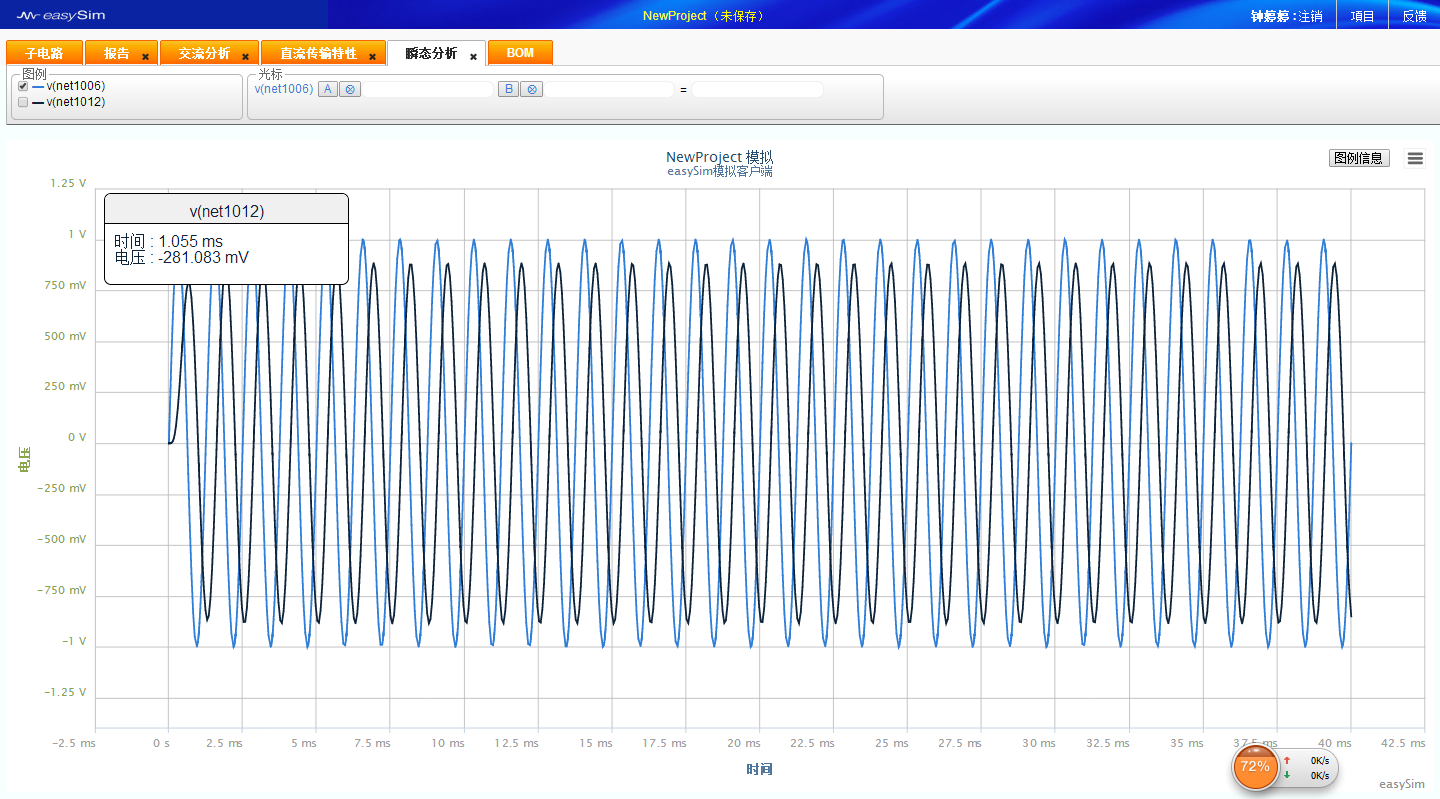Click the chart title NewProject 模拟
Viewport: 1440px width, 799px height.
(x=719, y=157)
